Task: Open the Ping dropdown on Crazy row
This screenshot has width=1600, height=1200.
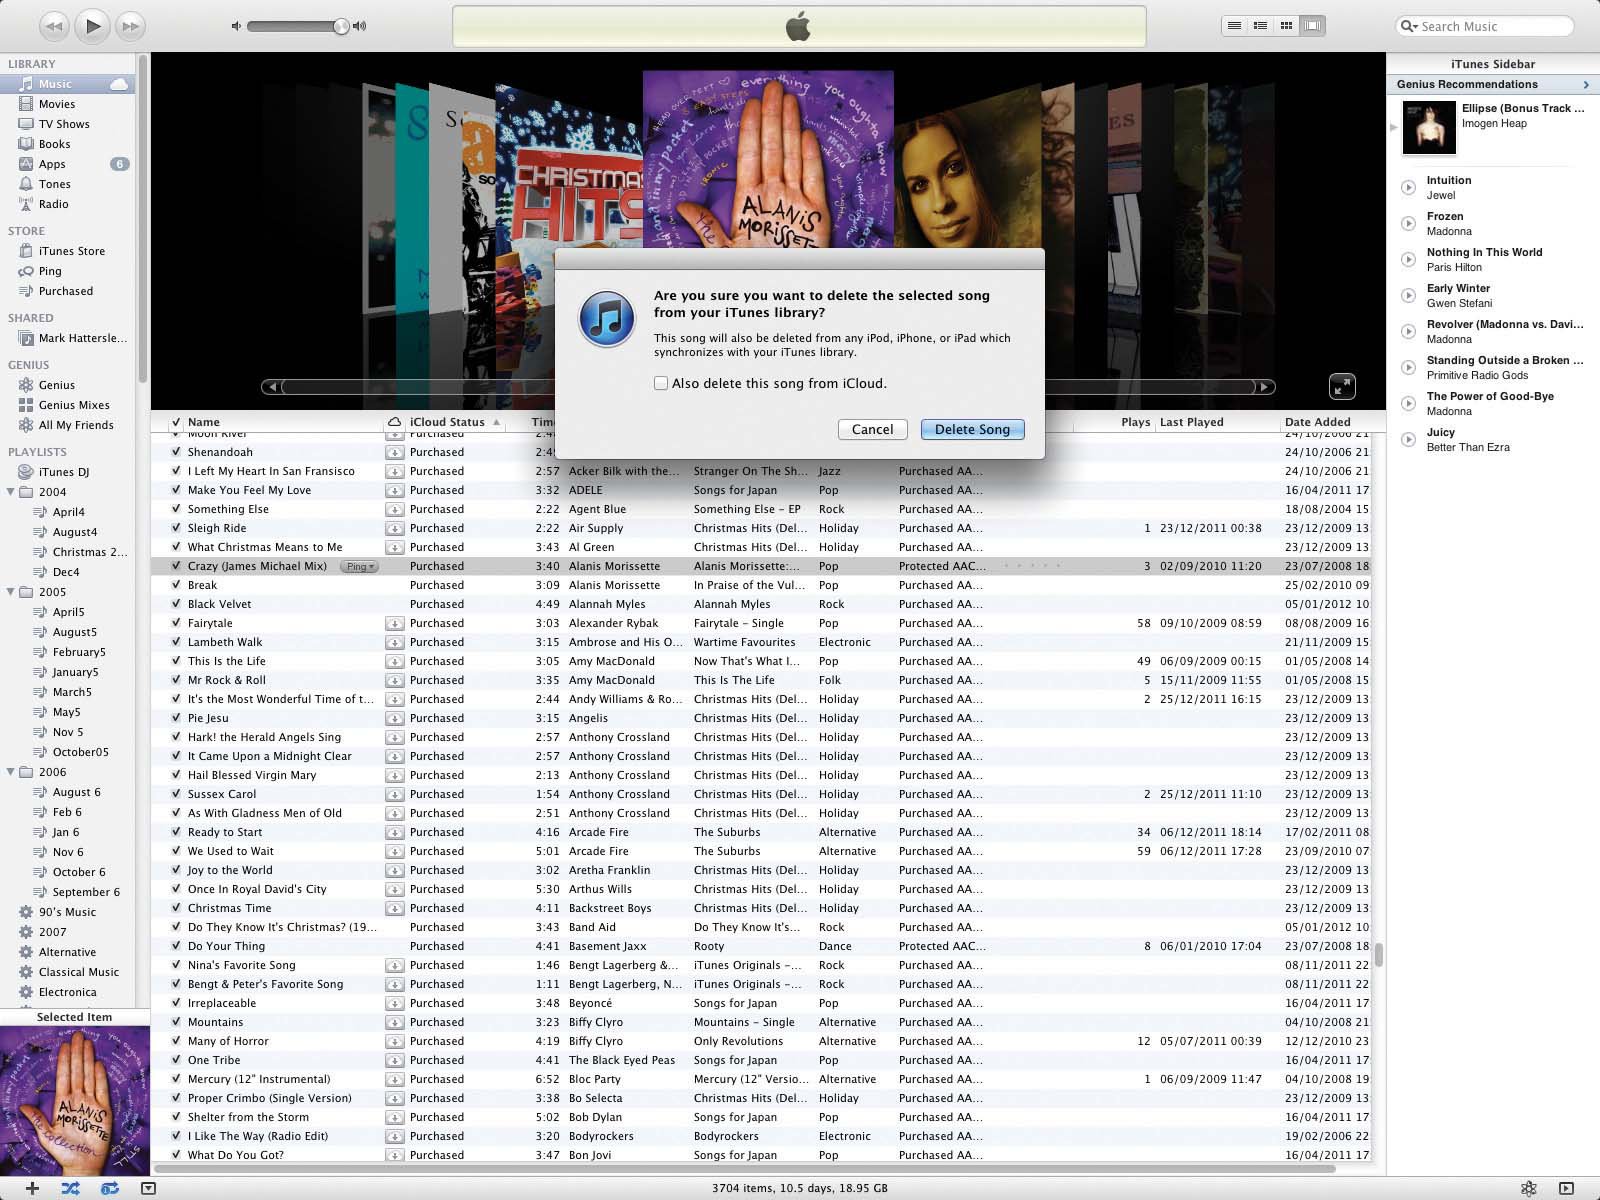Action: [x=359, y=566]
